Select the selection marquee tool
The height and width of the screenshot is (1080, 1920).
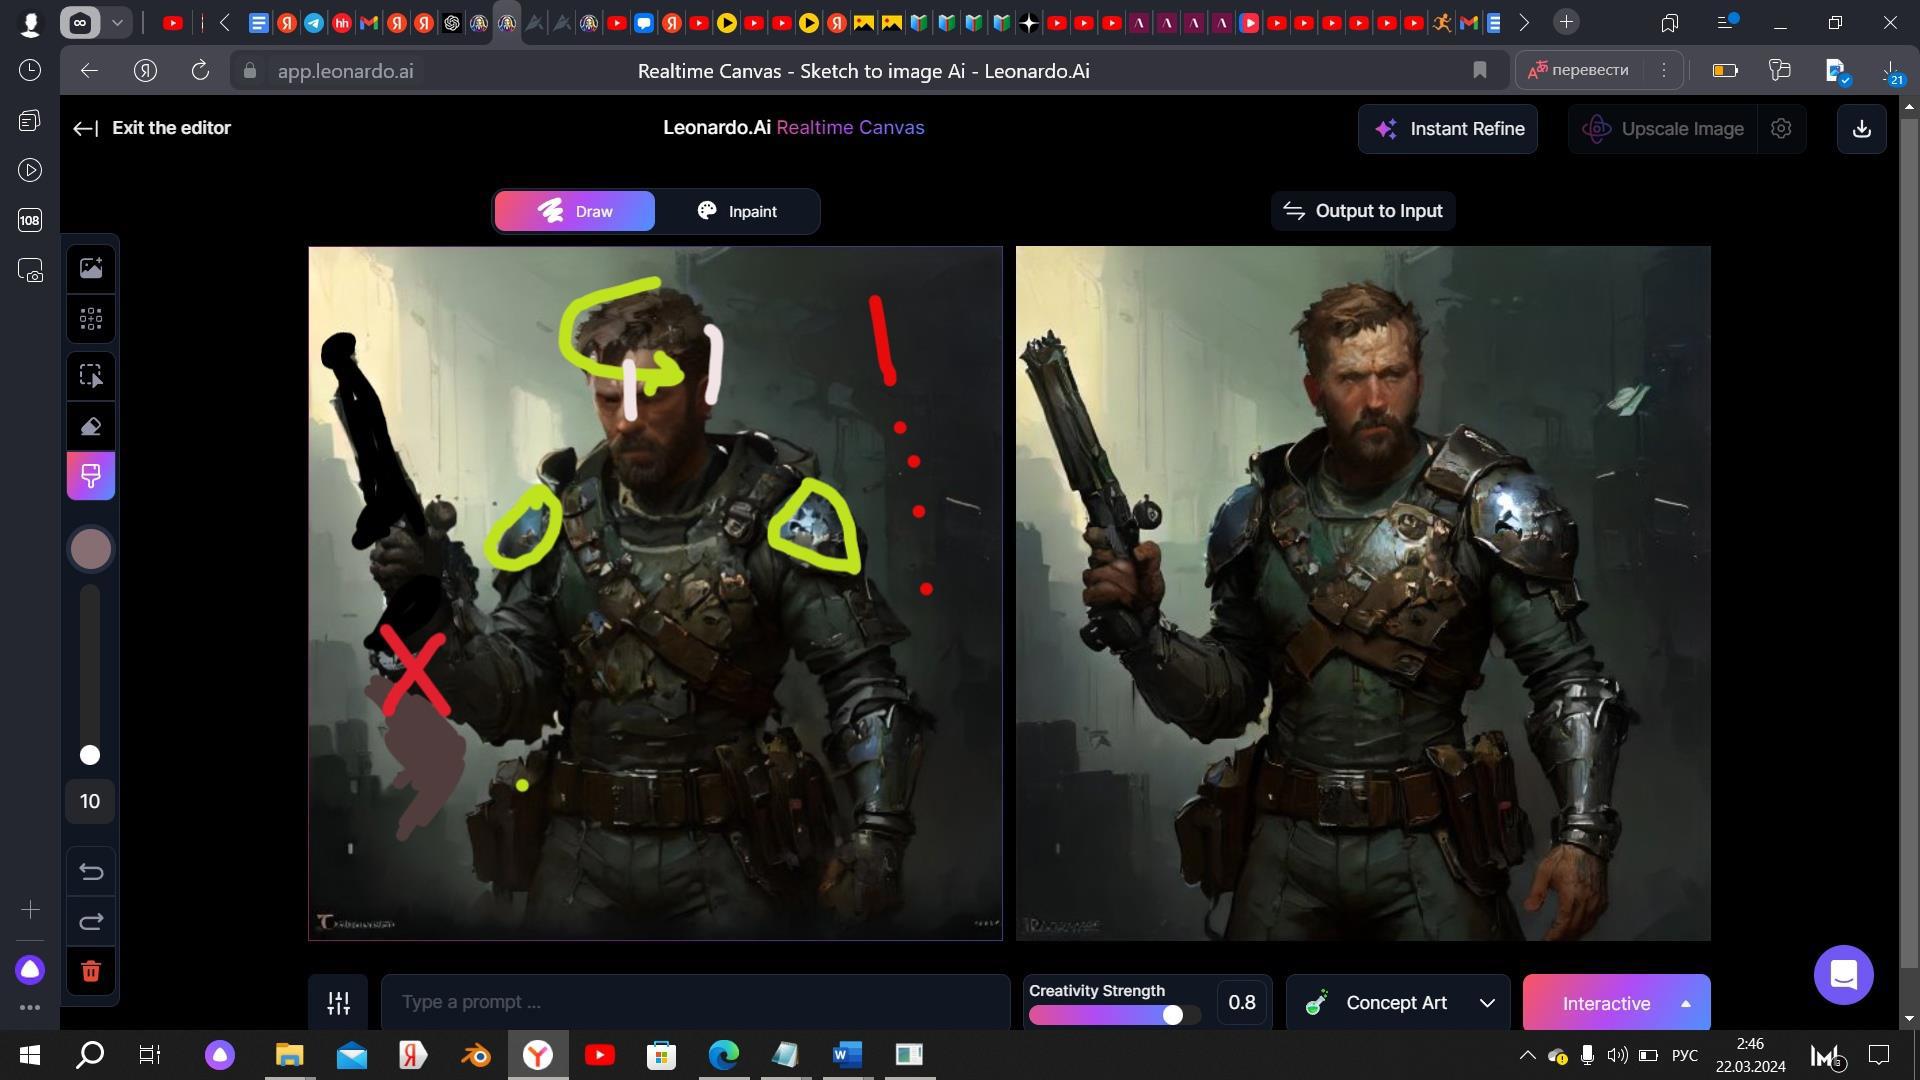(91, 376)
